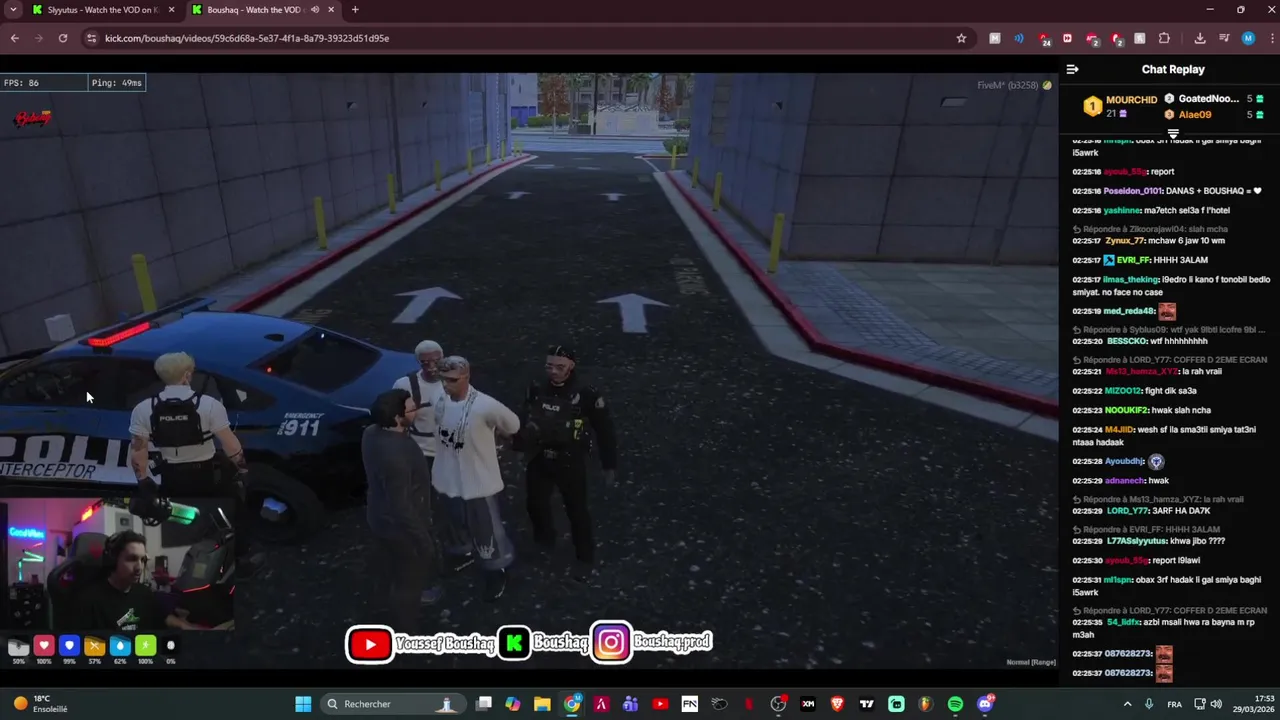This screenshot has height=720, width=1280.
Task: Show browser downloads
Action: [x=1200, y=38]
